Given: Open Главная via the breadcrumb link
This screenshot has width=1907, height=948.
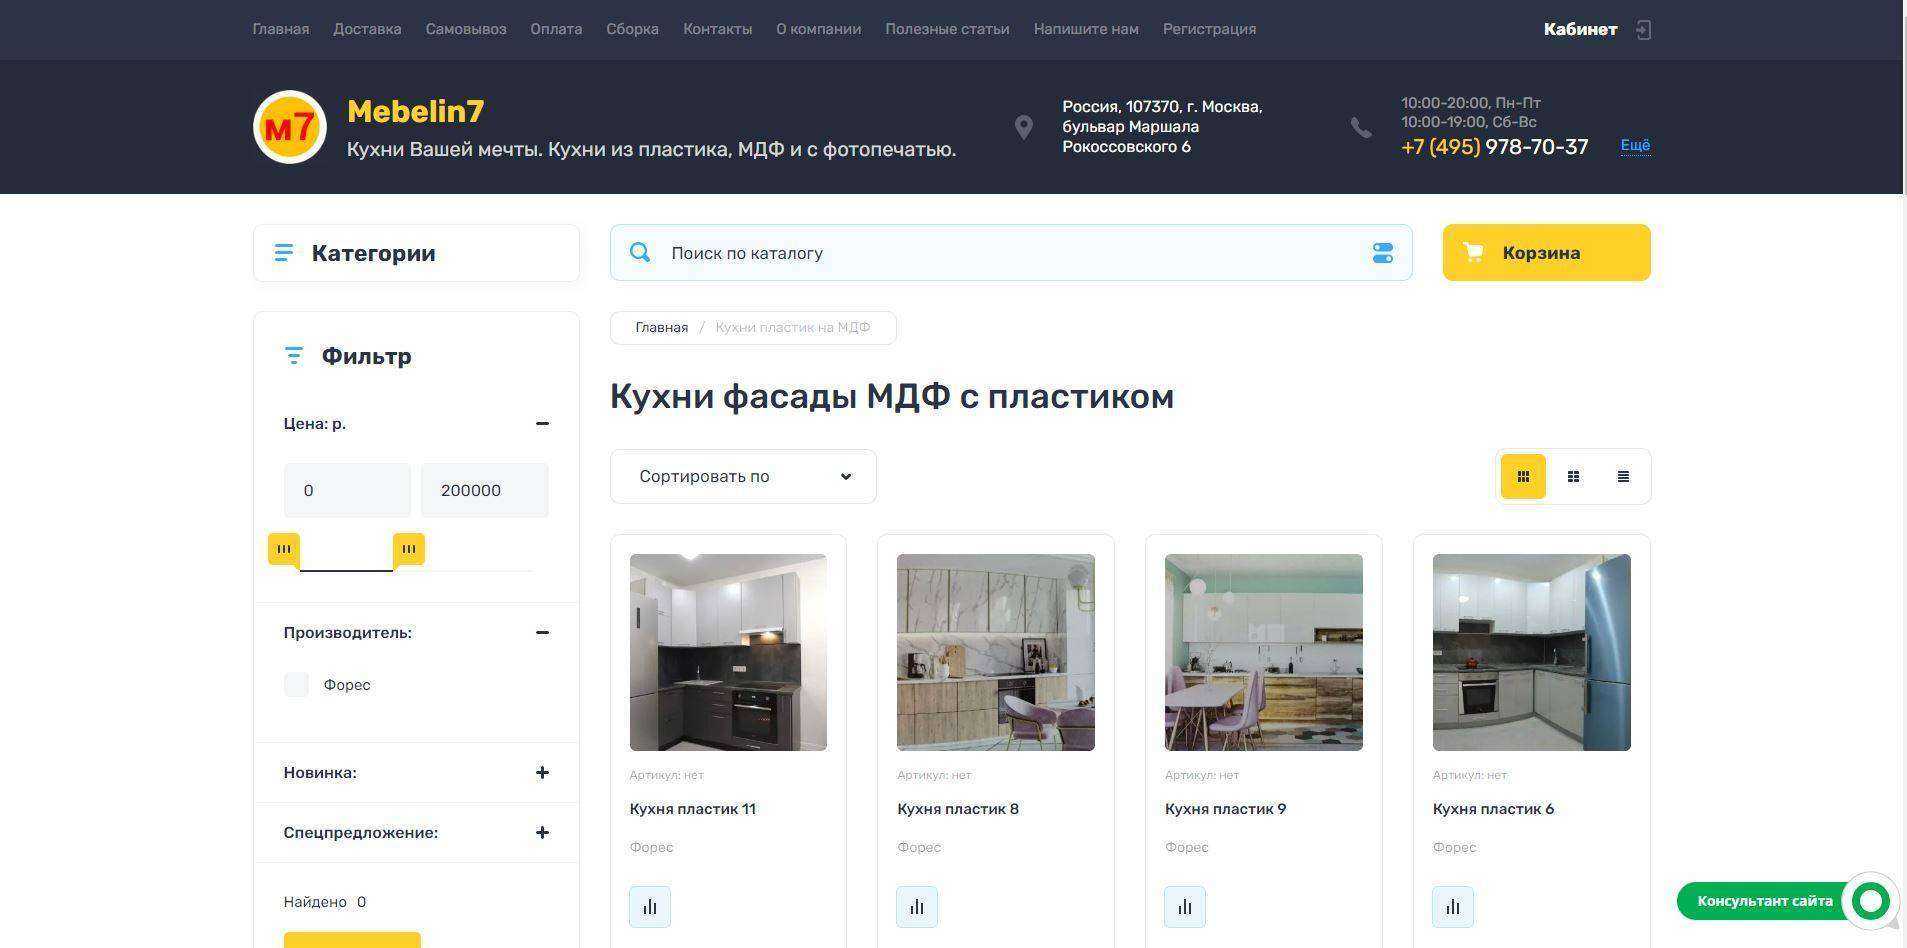Looking at the screenshot, I should click(661, 327).
